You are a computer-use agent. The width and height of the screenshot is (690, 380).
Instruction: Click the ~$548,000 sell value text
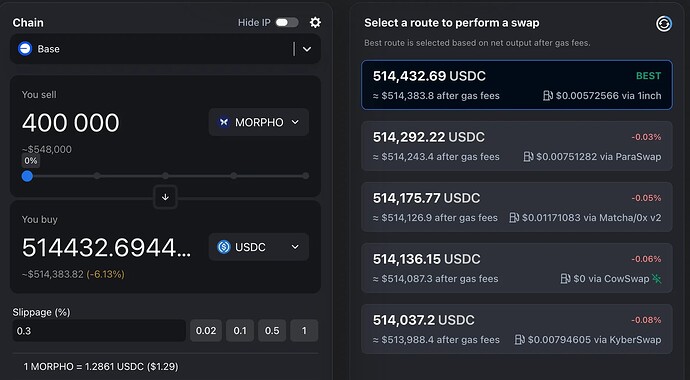47,149
